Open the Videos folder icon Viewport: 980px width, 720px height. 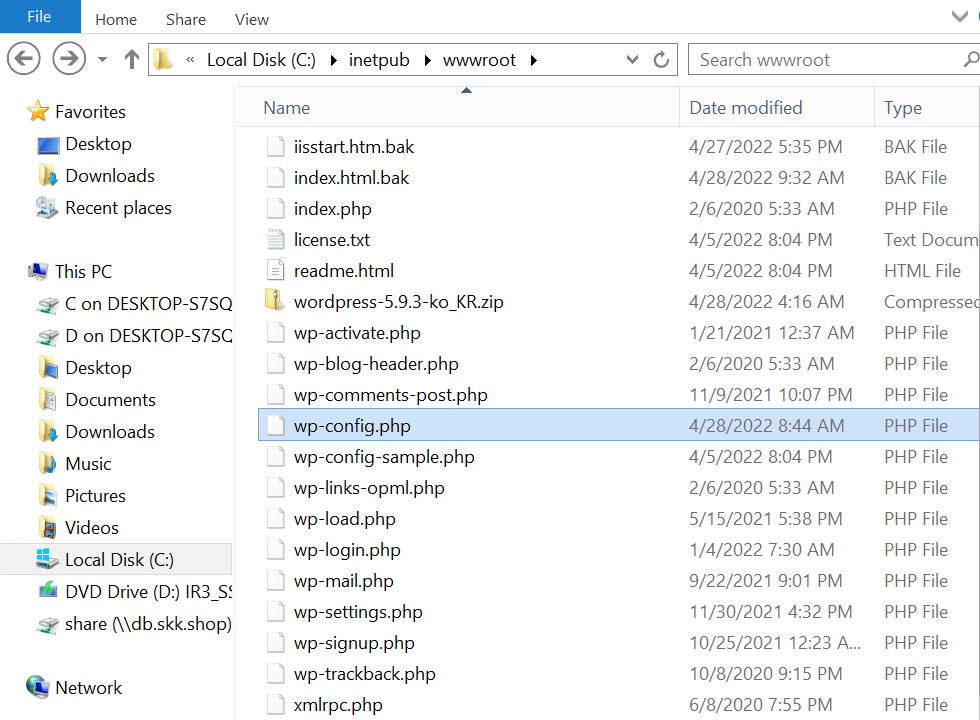pos(48,528)
